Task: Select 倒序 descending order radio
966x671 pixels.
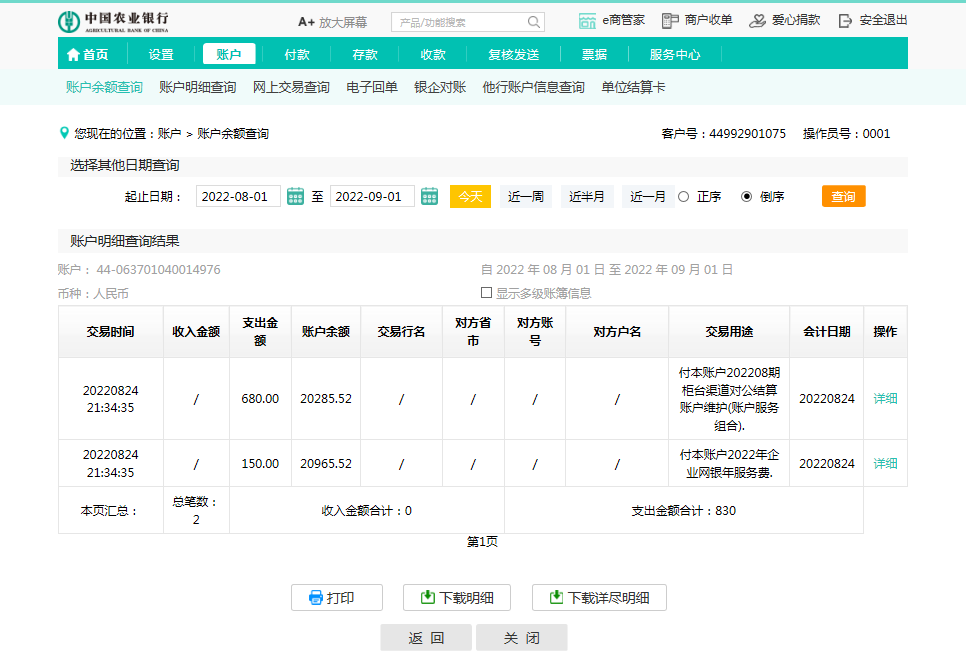Action: [x=747, y=197]
